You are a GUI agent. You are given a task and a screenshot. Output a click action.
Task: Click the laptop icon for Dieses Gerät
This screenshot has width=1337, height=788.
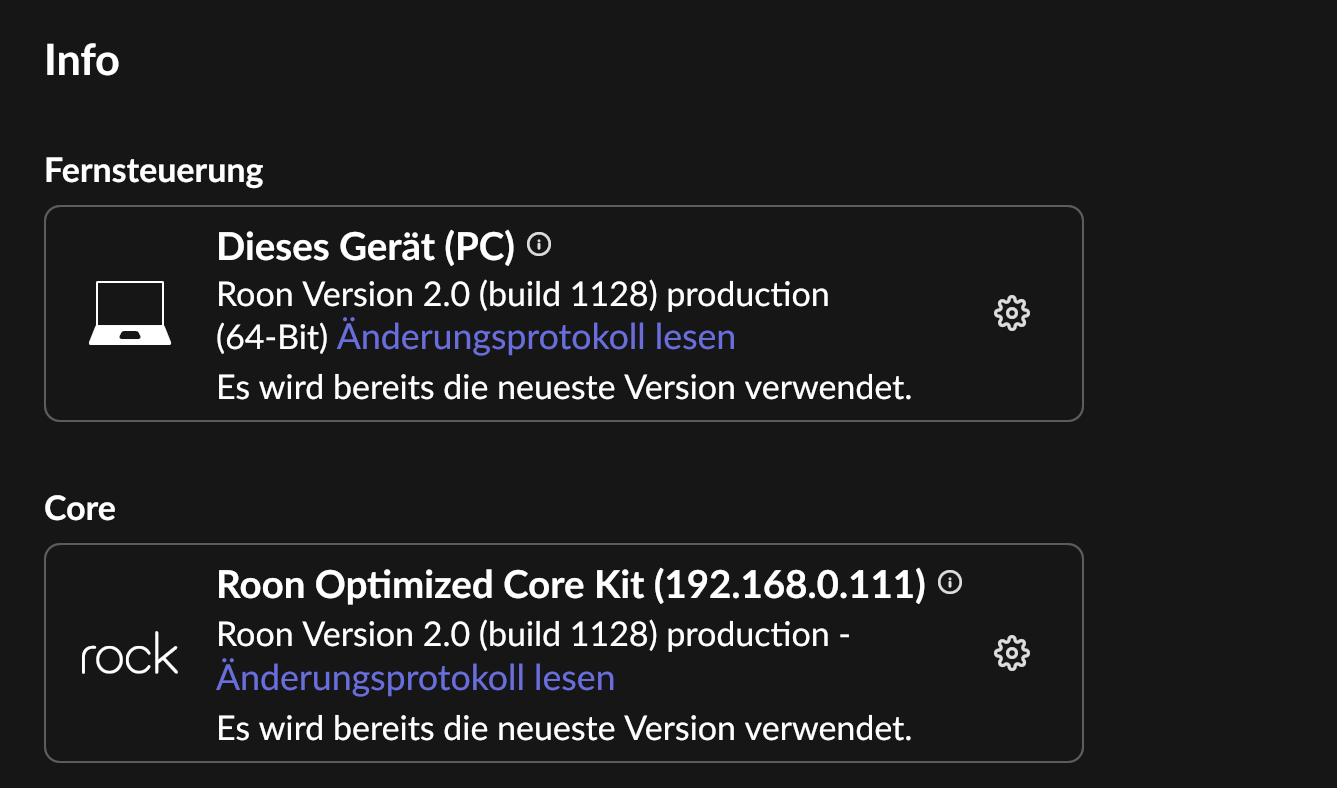click(x=130, y=313)
